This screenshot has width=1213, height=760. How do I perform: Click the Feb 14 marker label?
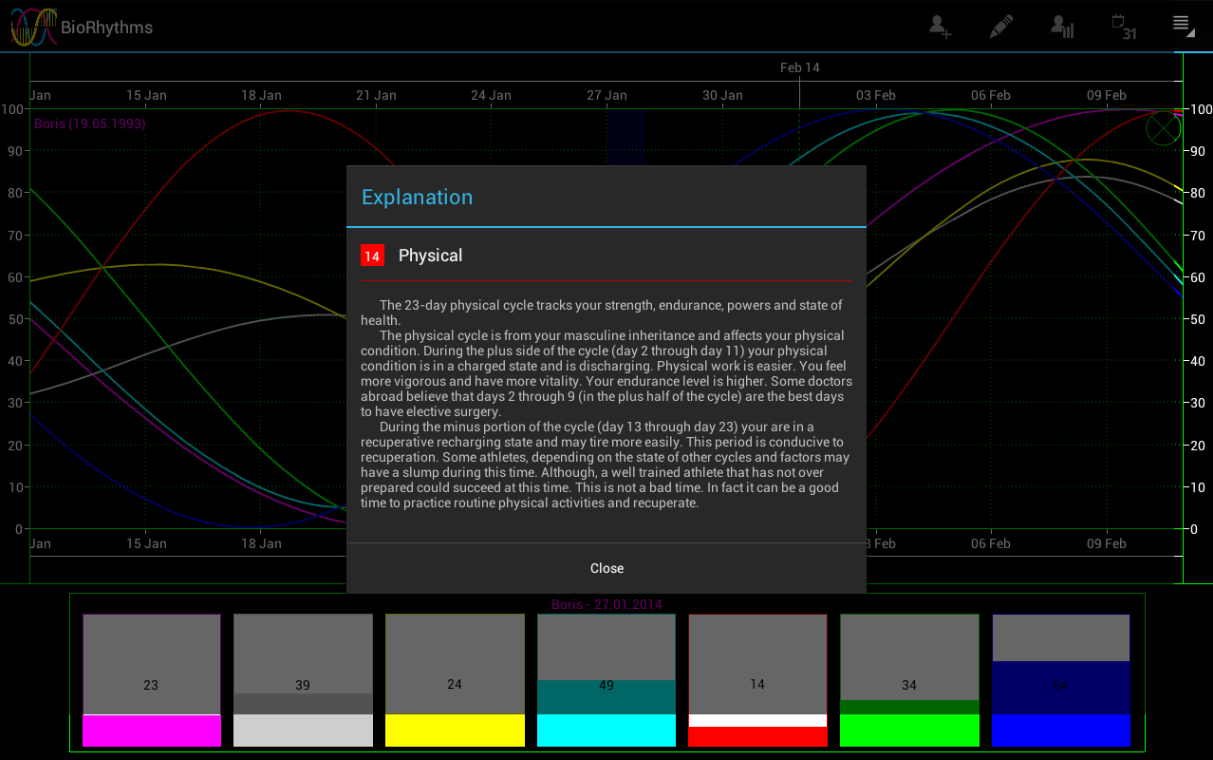[x=800, y=68]
